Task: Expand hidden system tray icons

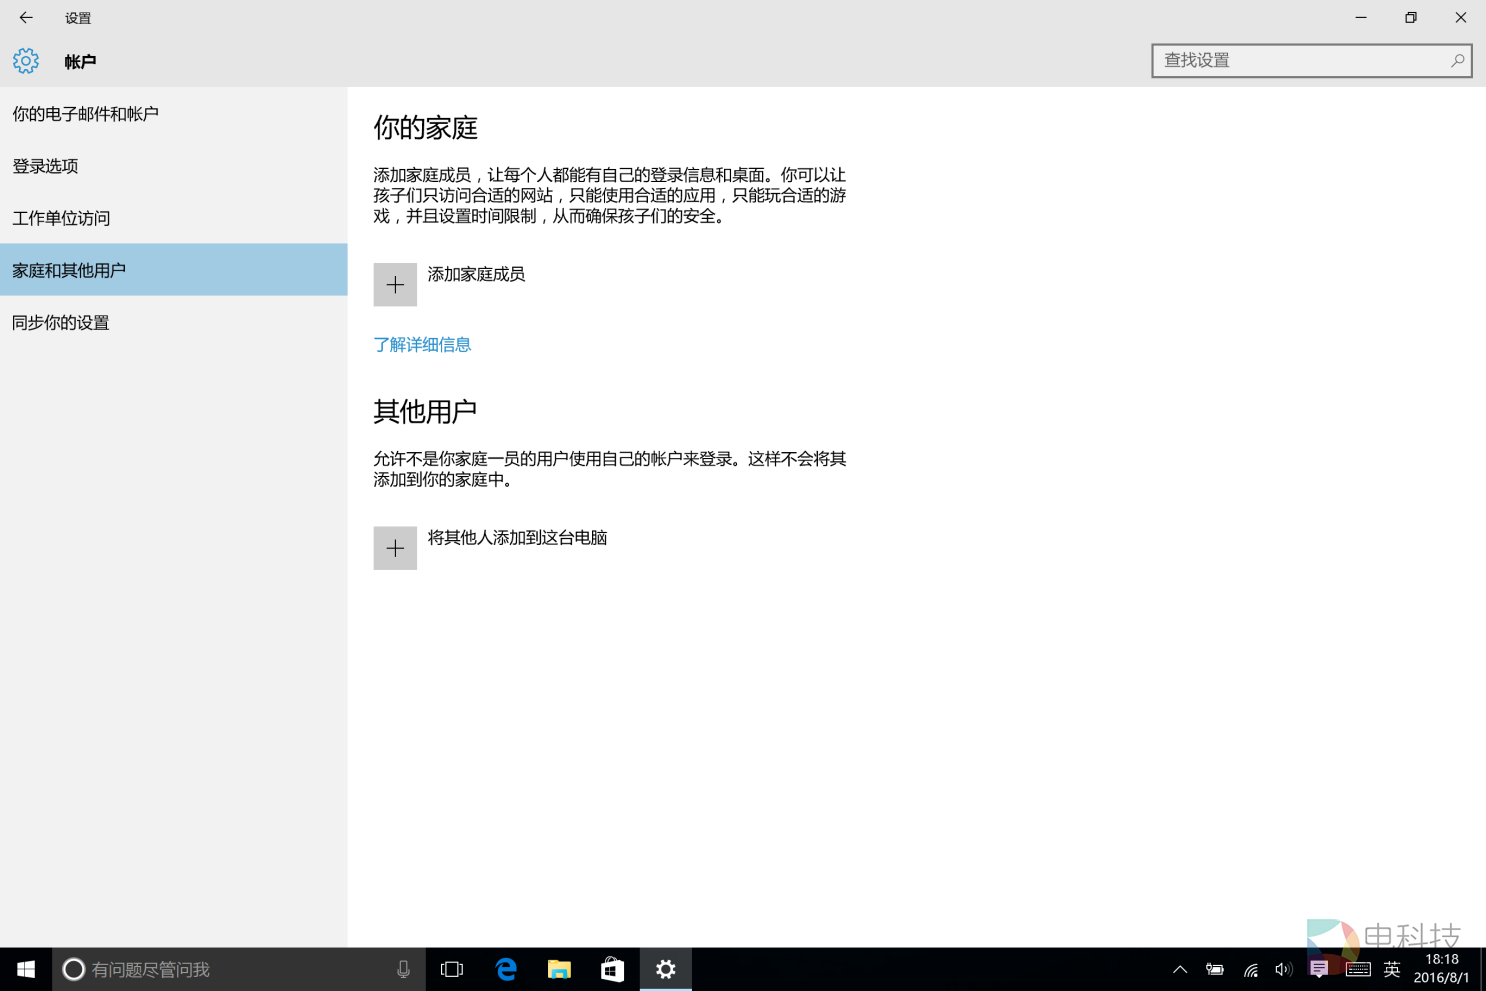Action: point(1180,969)
